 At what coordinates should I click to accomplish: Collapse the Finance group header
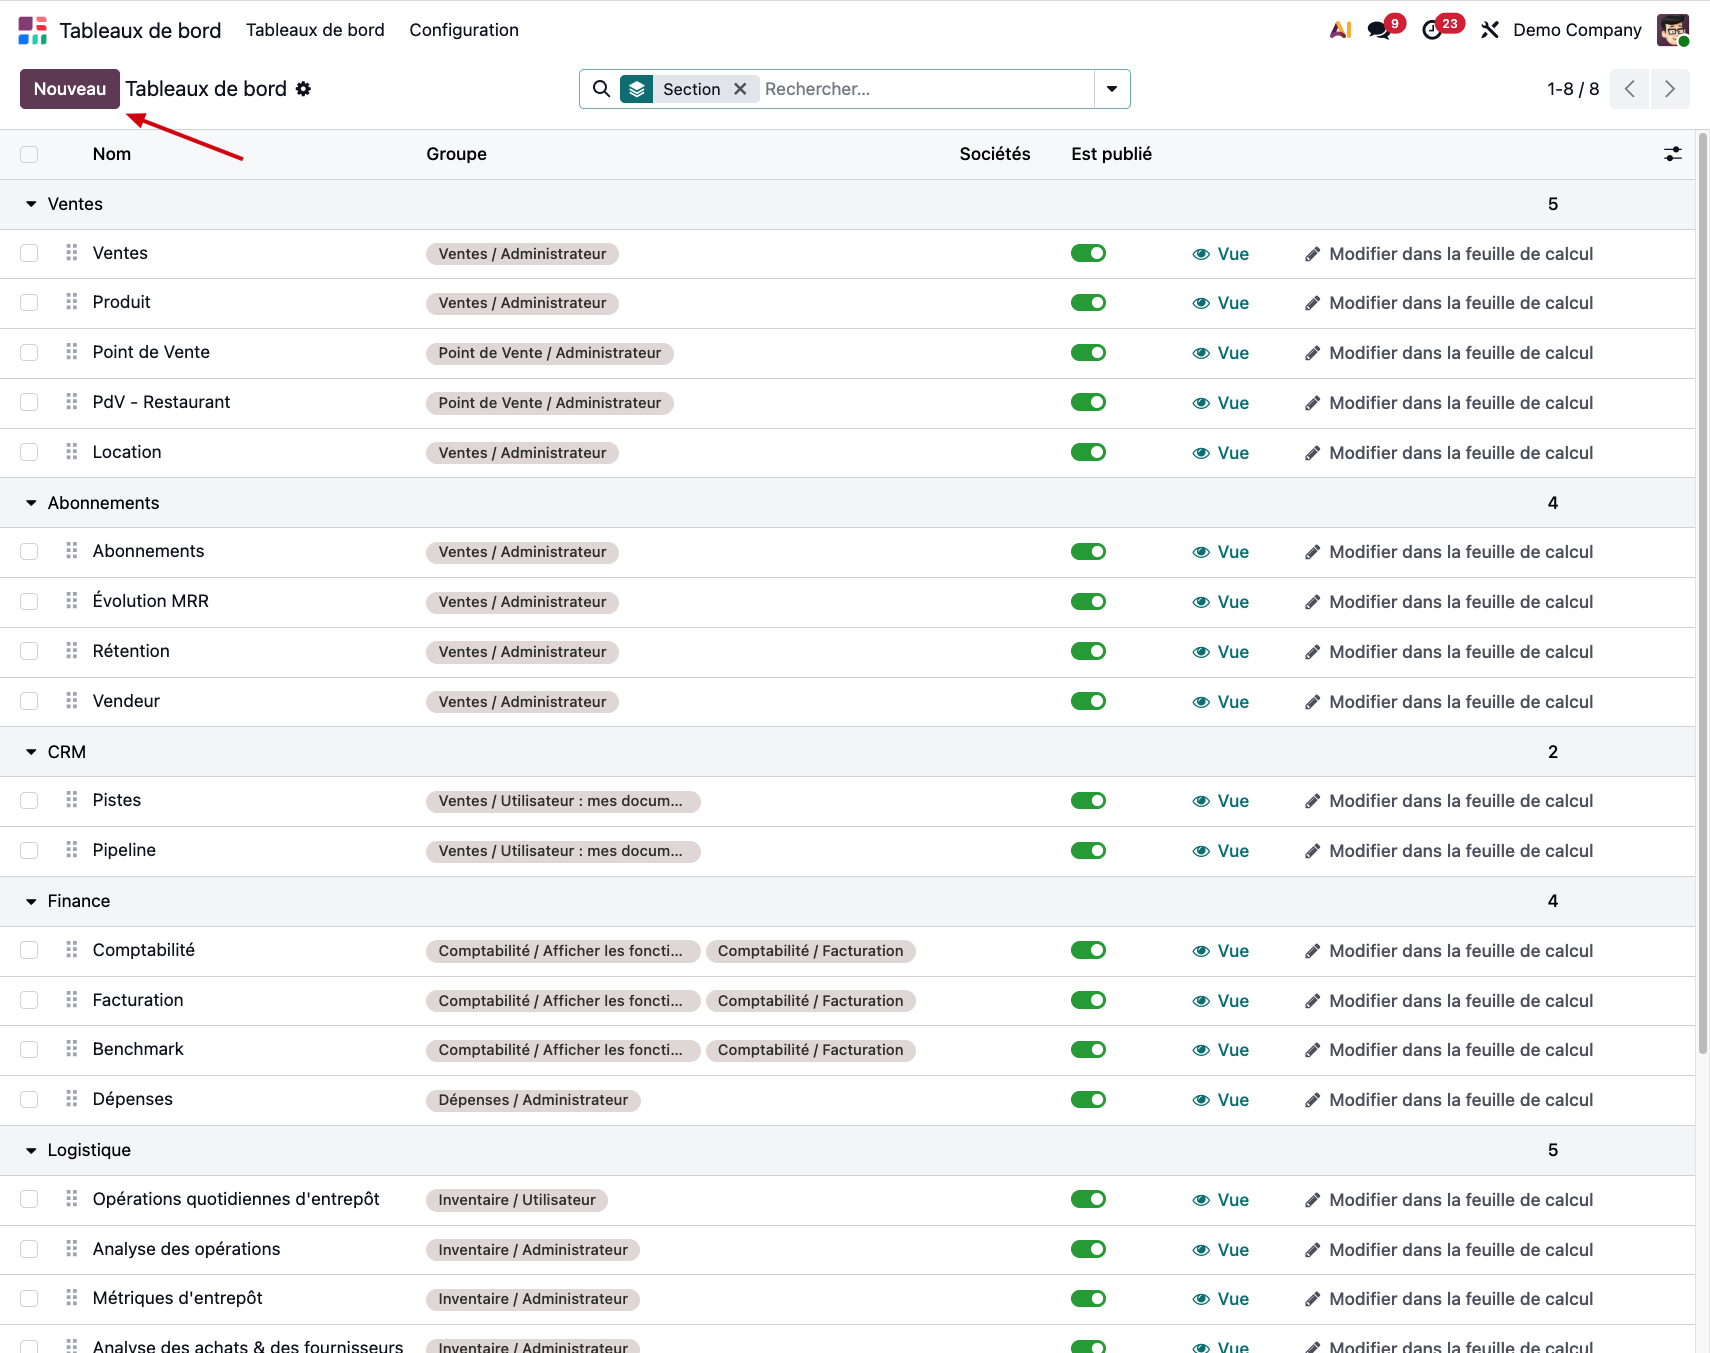coord(31,901)
